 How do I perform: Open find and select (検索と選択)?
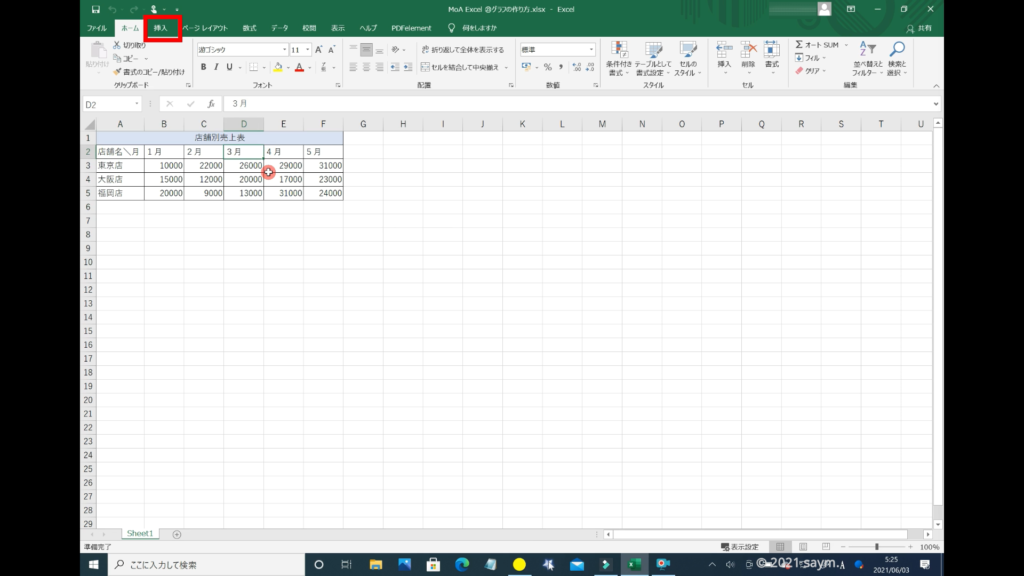(x=897, y=58)
